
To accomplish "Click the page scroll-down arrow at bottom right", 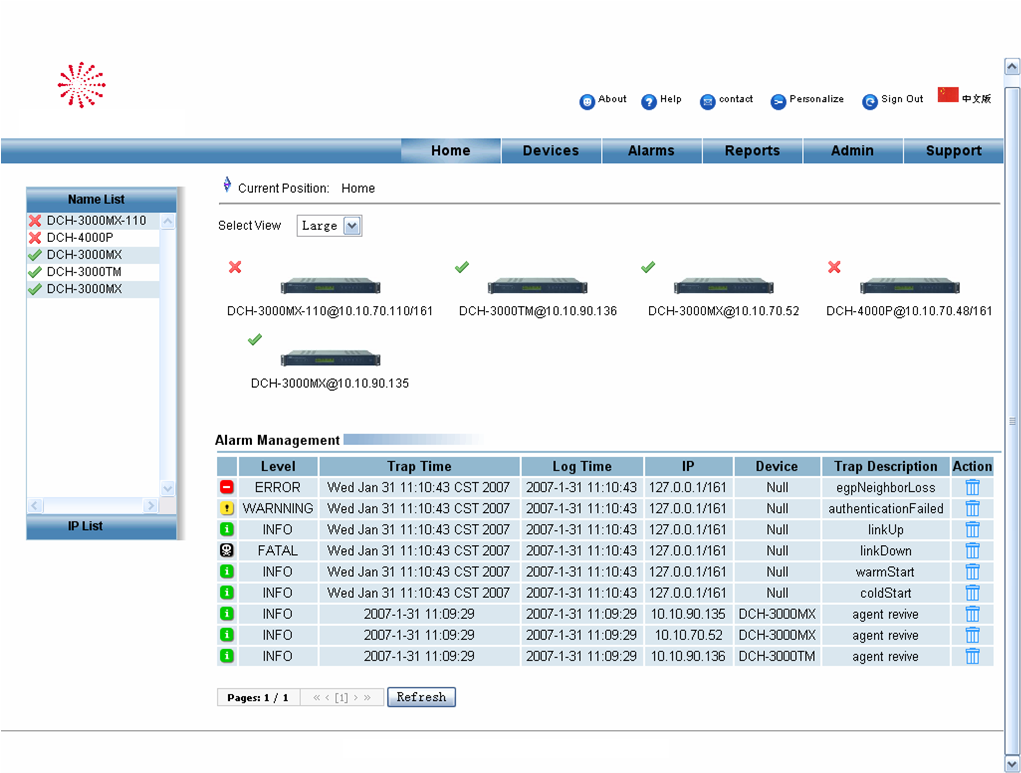I will [1011, 764].
